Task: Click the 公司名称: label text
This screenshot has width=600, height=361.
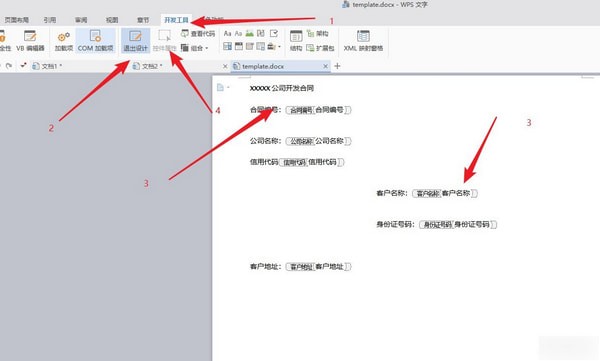Action: coord(266,141)
